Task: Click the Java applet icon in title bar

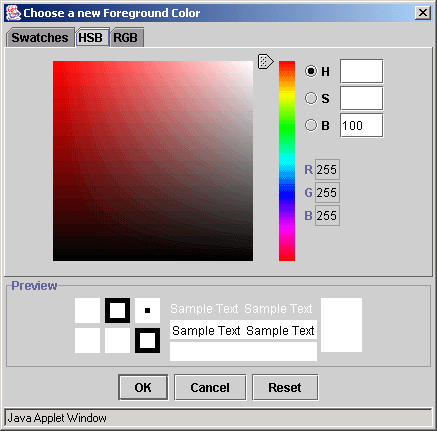Action: 13,13
